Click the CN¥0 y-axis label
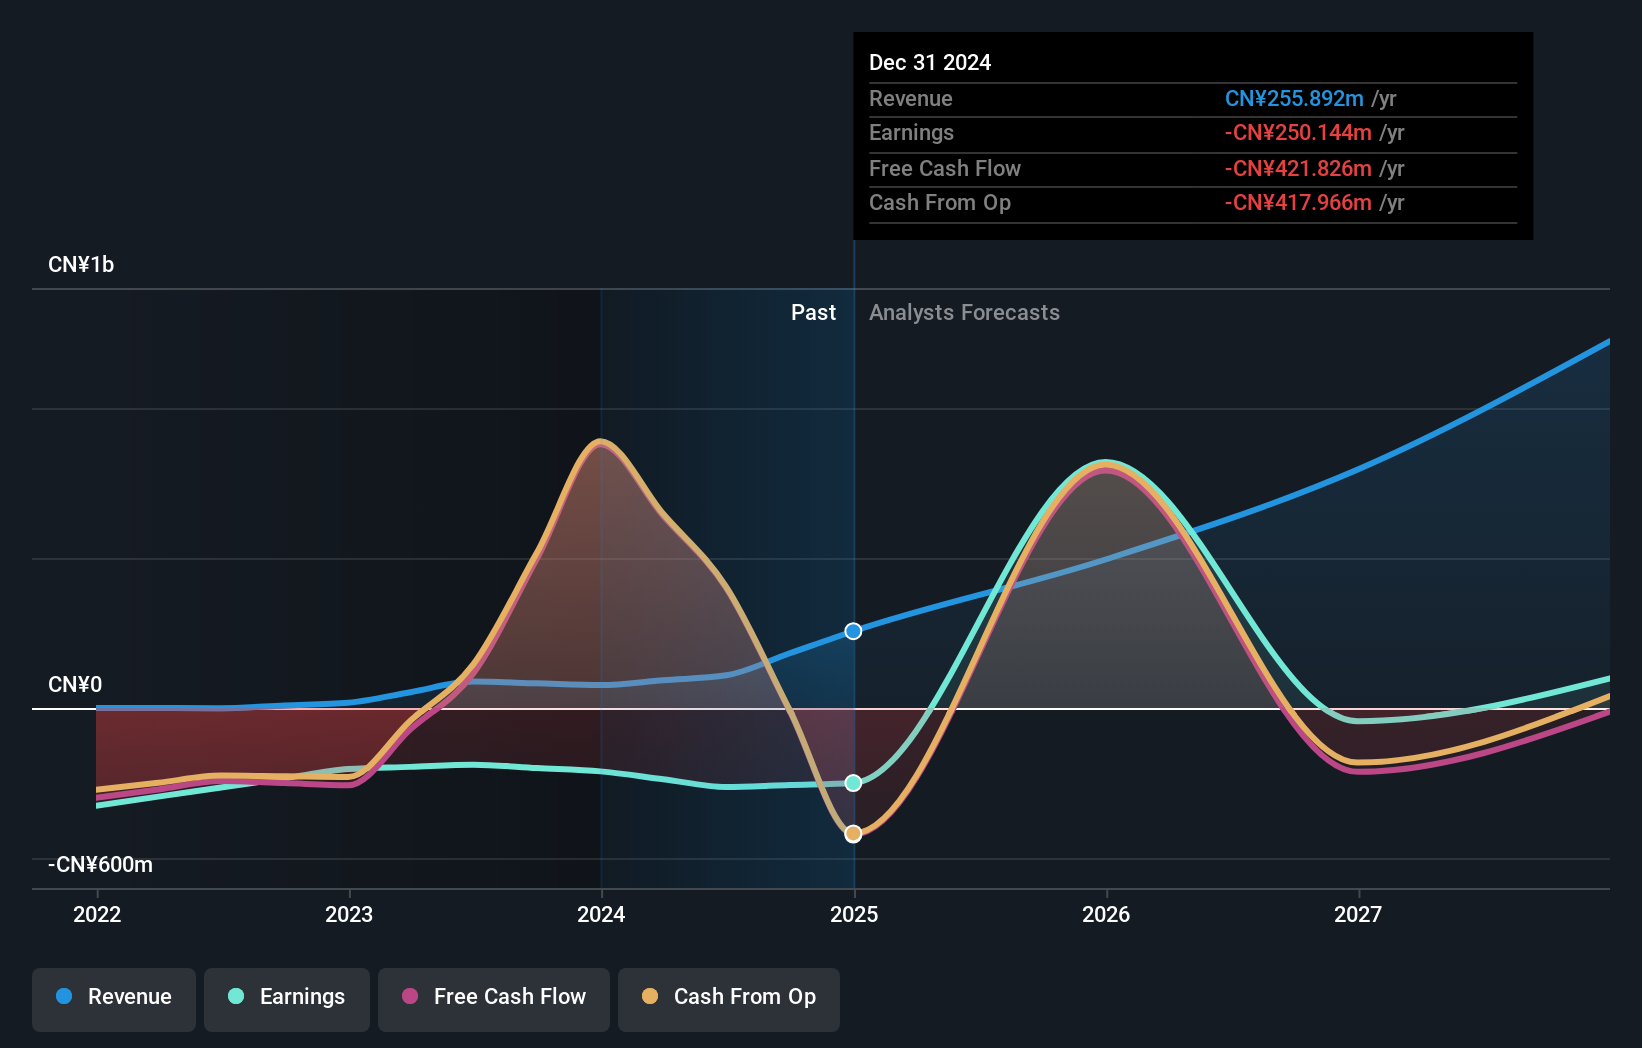The height and width of the screenshot is (1048, 1642). (75, 685)
